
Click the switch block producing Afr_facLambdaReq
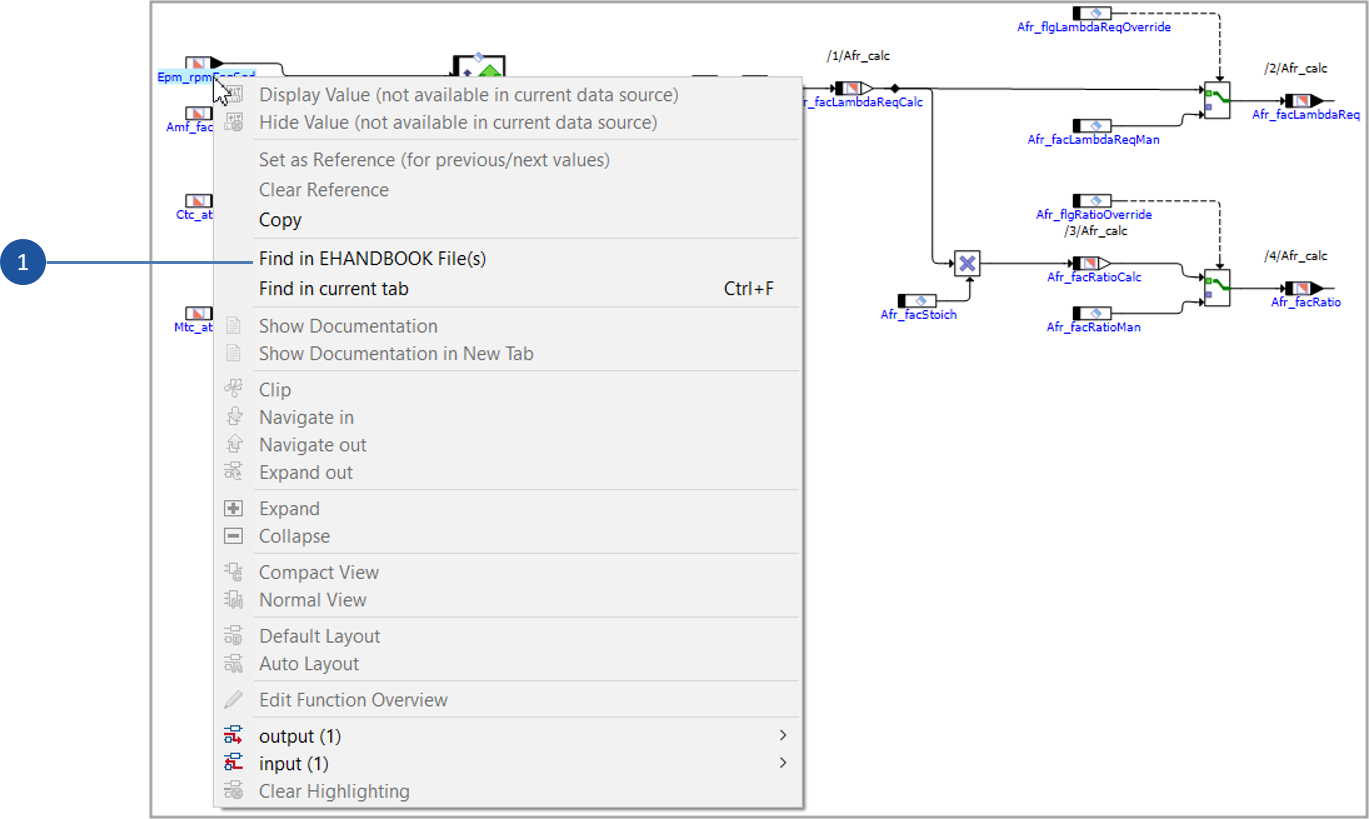click(x=1216, y=98)
